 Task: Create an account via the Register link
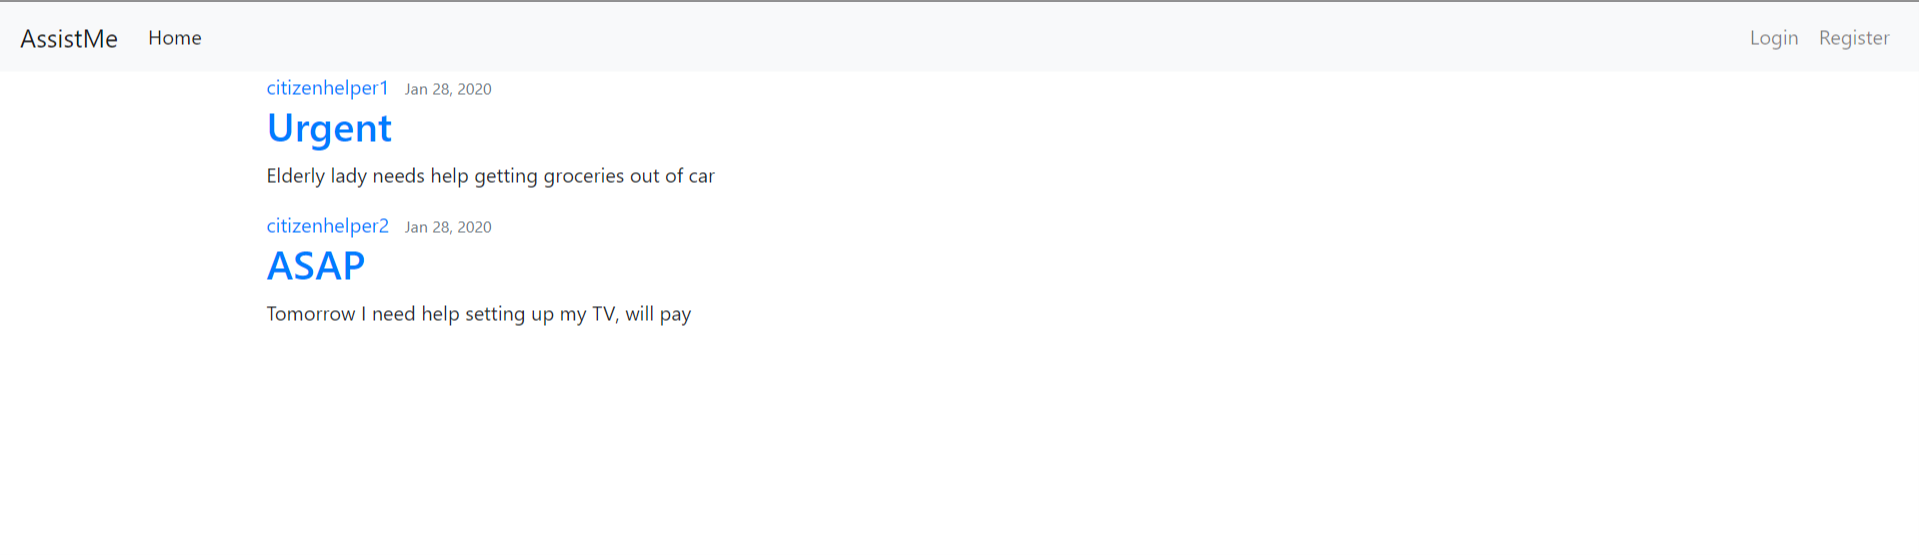pyautogui.click(x=1854, y=38)
